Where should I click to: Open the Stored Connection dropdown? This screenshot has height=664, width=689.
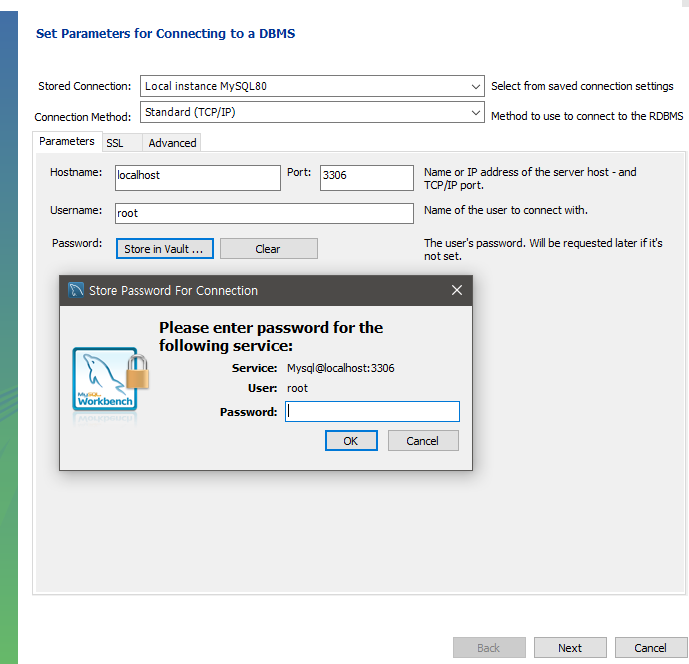click(312, 86)
